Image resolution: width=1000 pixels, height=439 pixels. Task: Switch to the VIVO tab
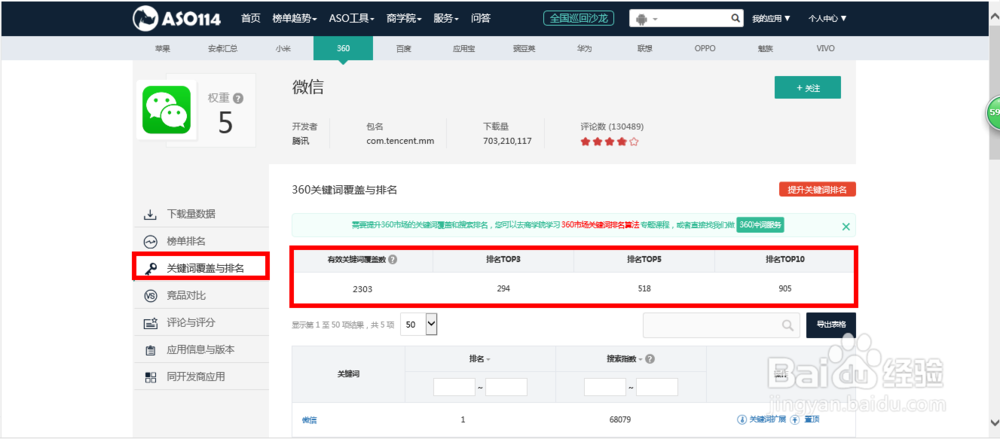[x=825, y=48]
